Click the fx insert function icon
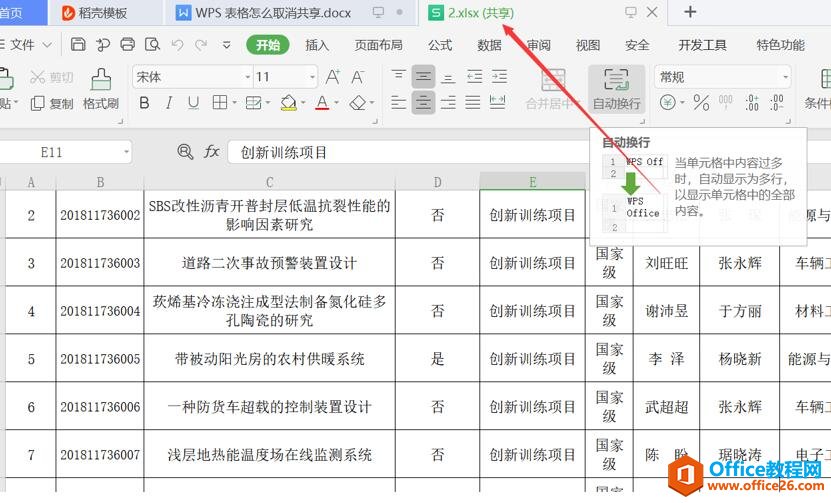Screen dimensions: 831x503 pos(211,152)
